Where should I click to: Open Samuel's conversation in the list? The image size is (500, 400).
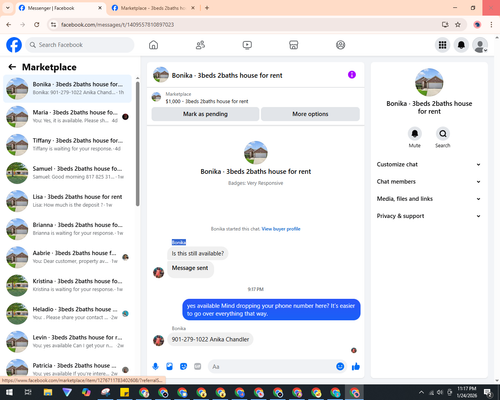[67, 173]
